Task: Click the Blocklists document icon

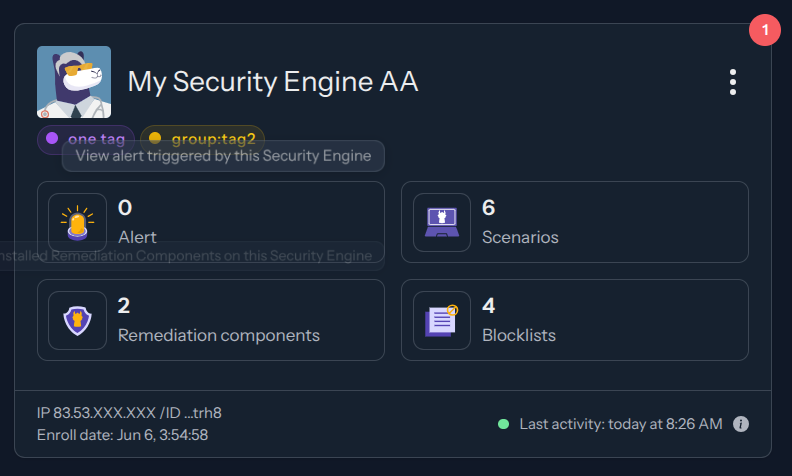Action: [441, 320]
